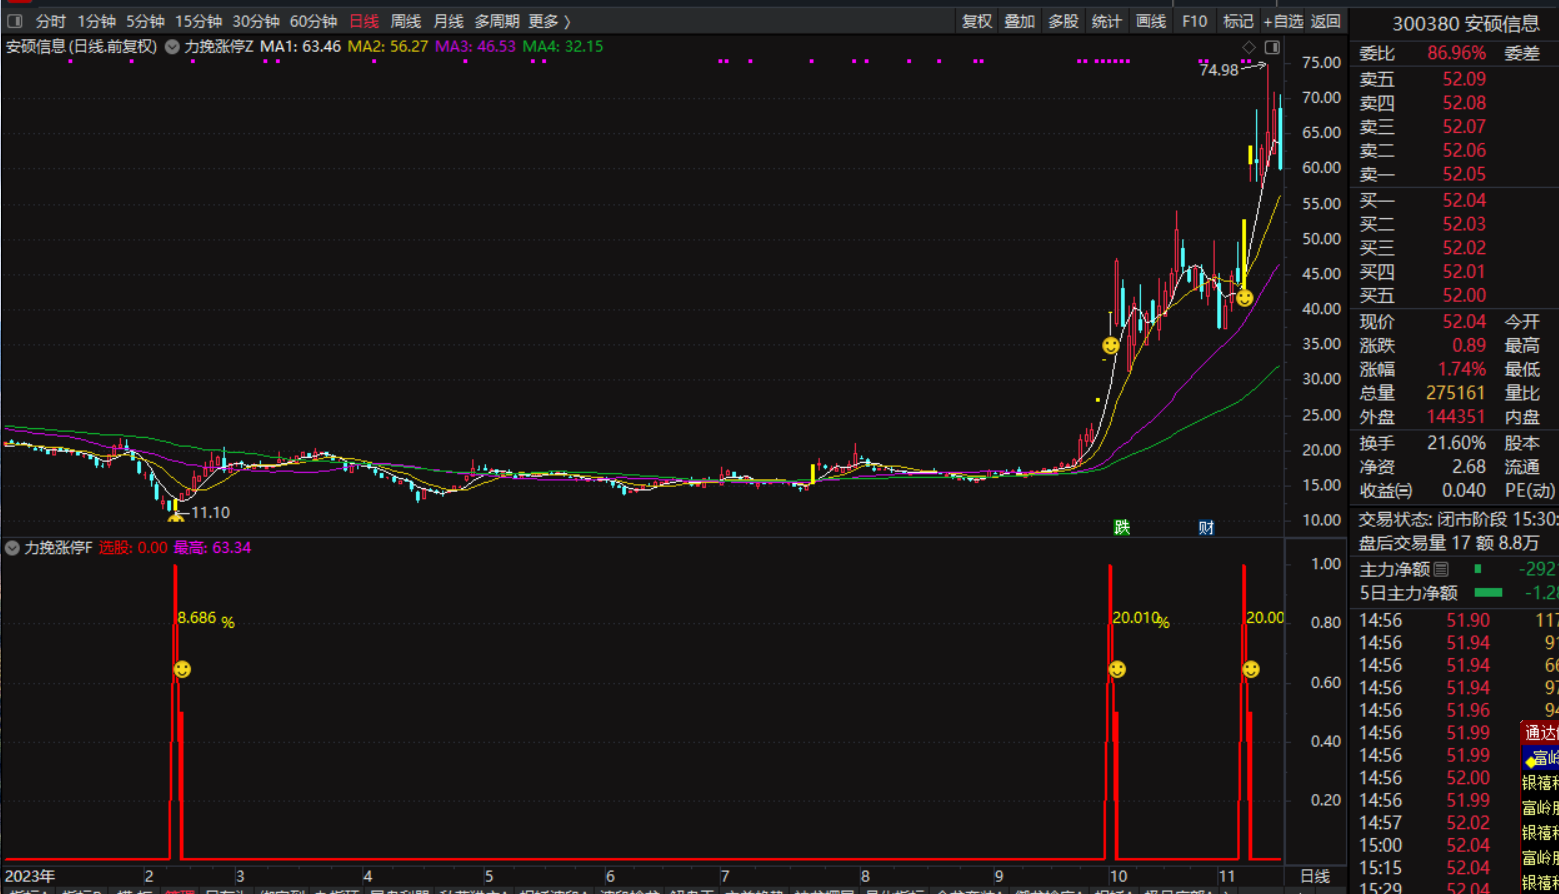Expand the 力挽涨停F sub-indicator dropdown
Screen dimensions: 1559x894
tap(13, 548)
